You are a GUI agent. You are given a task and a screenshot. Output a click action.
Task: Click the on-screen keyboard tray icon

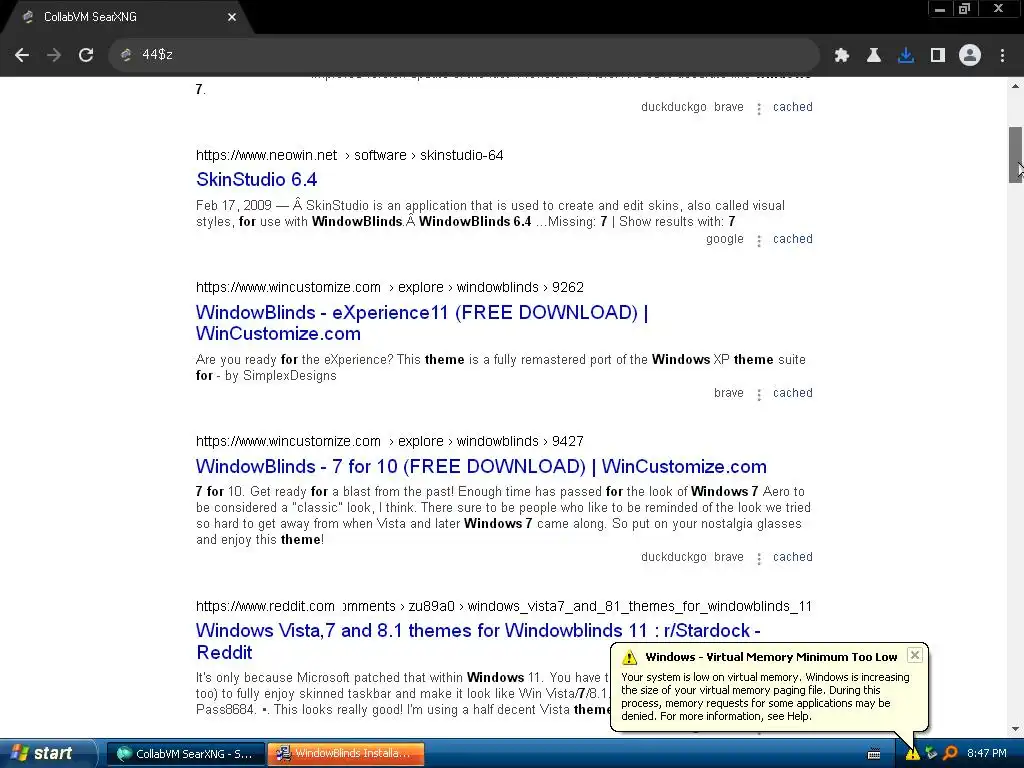[x=874, y=754]
